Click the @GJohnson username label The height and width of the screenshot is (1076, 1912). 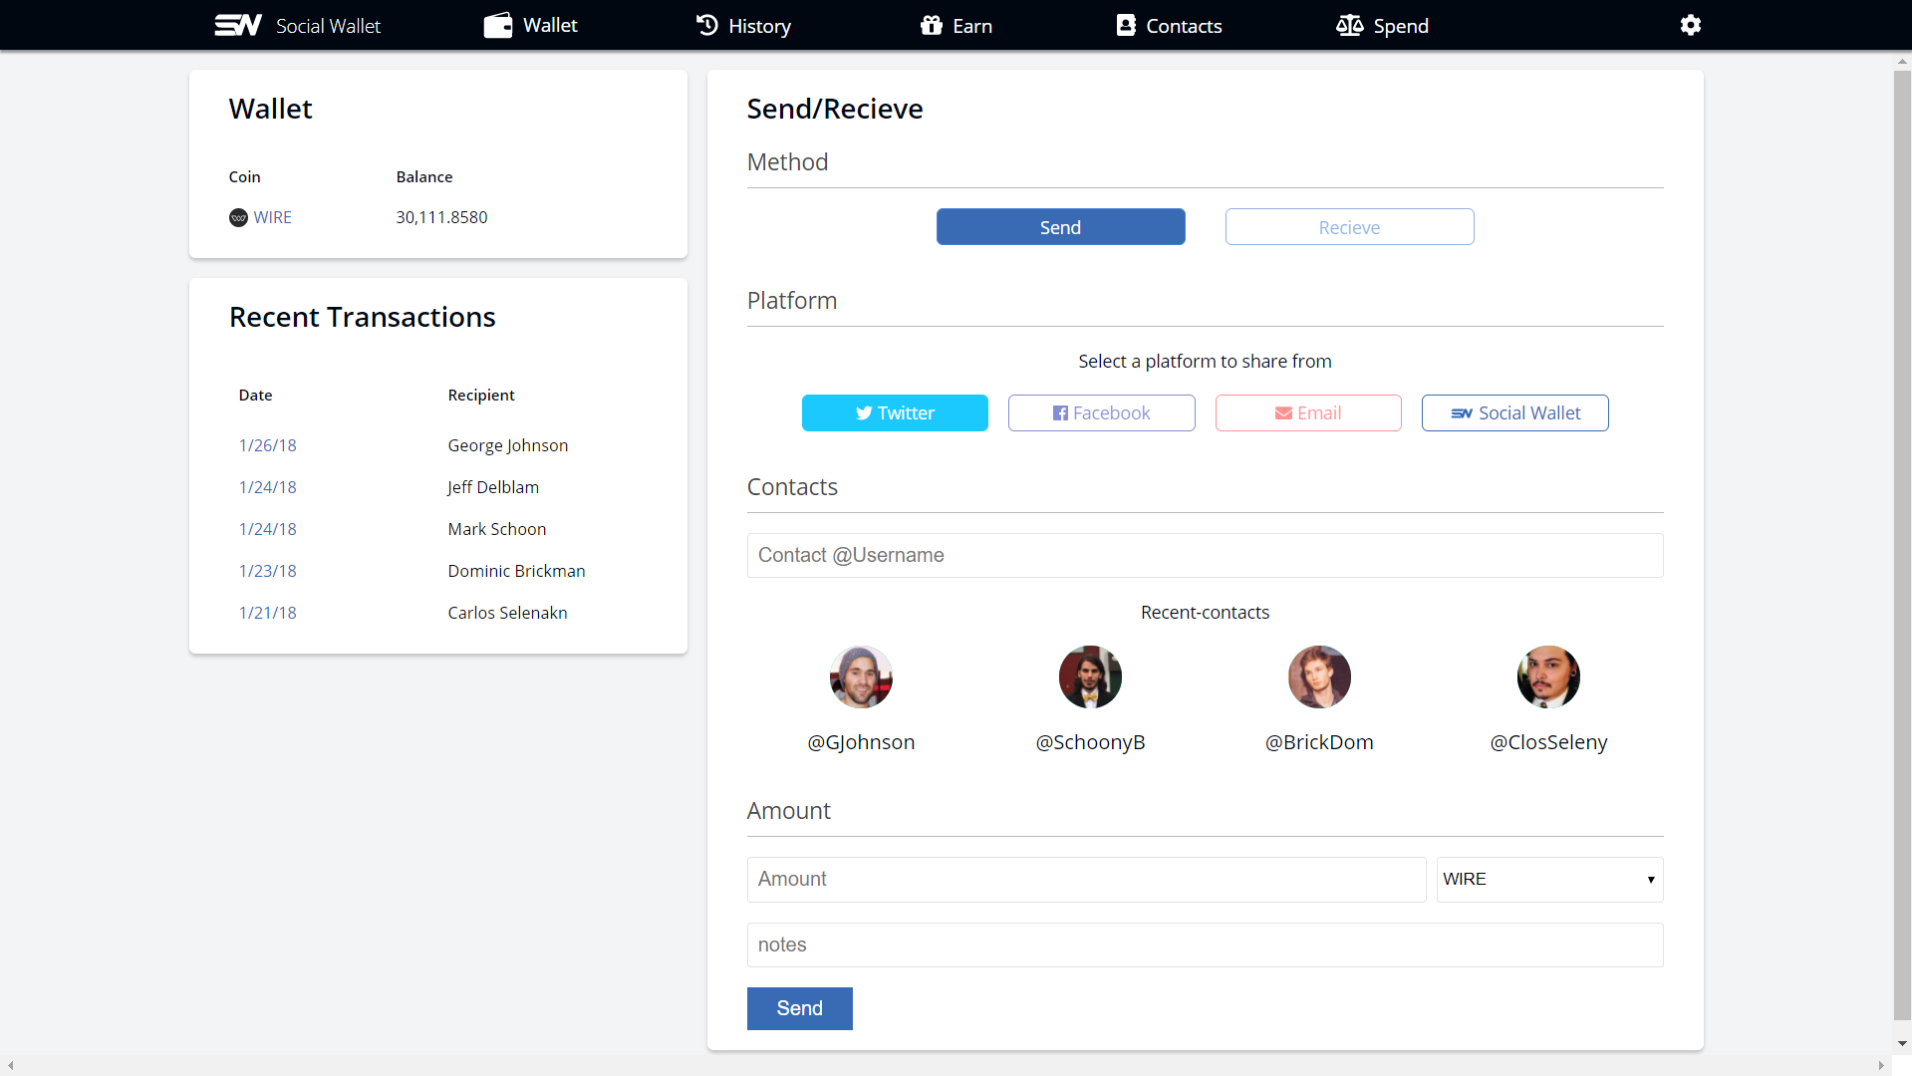[861, 742]
